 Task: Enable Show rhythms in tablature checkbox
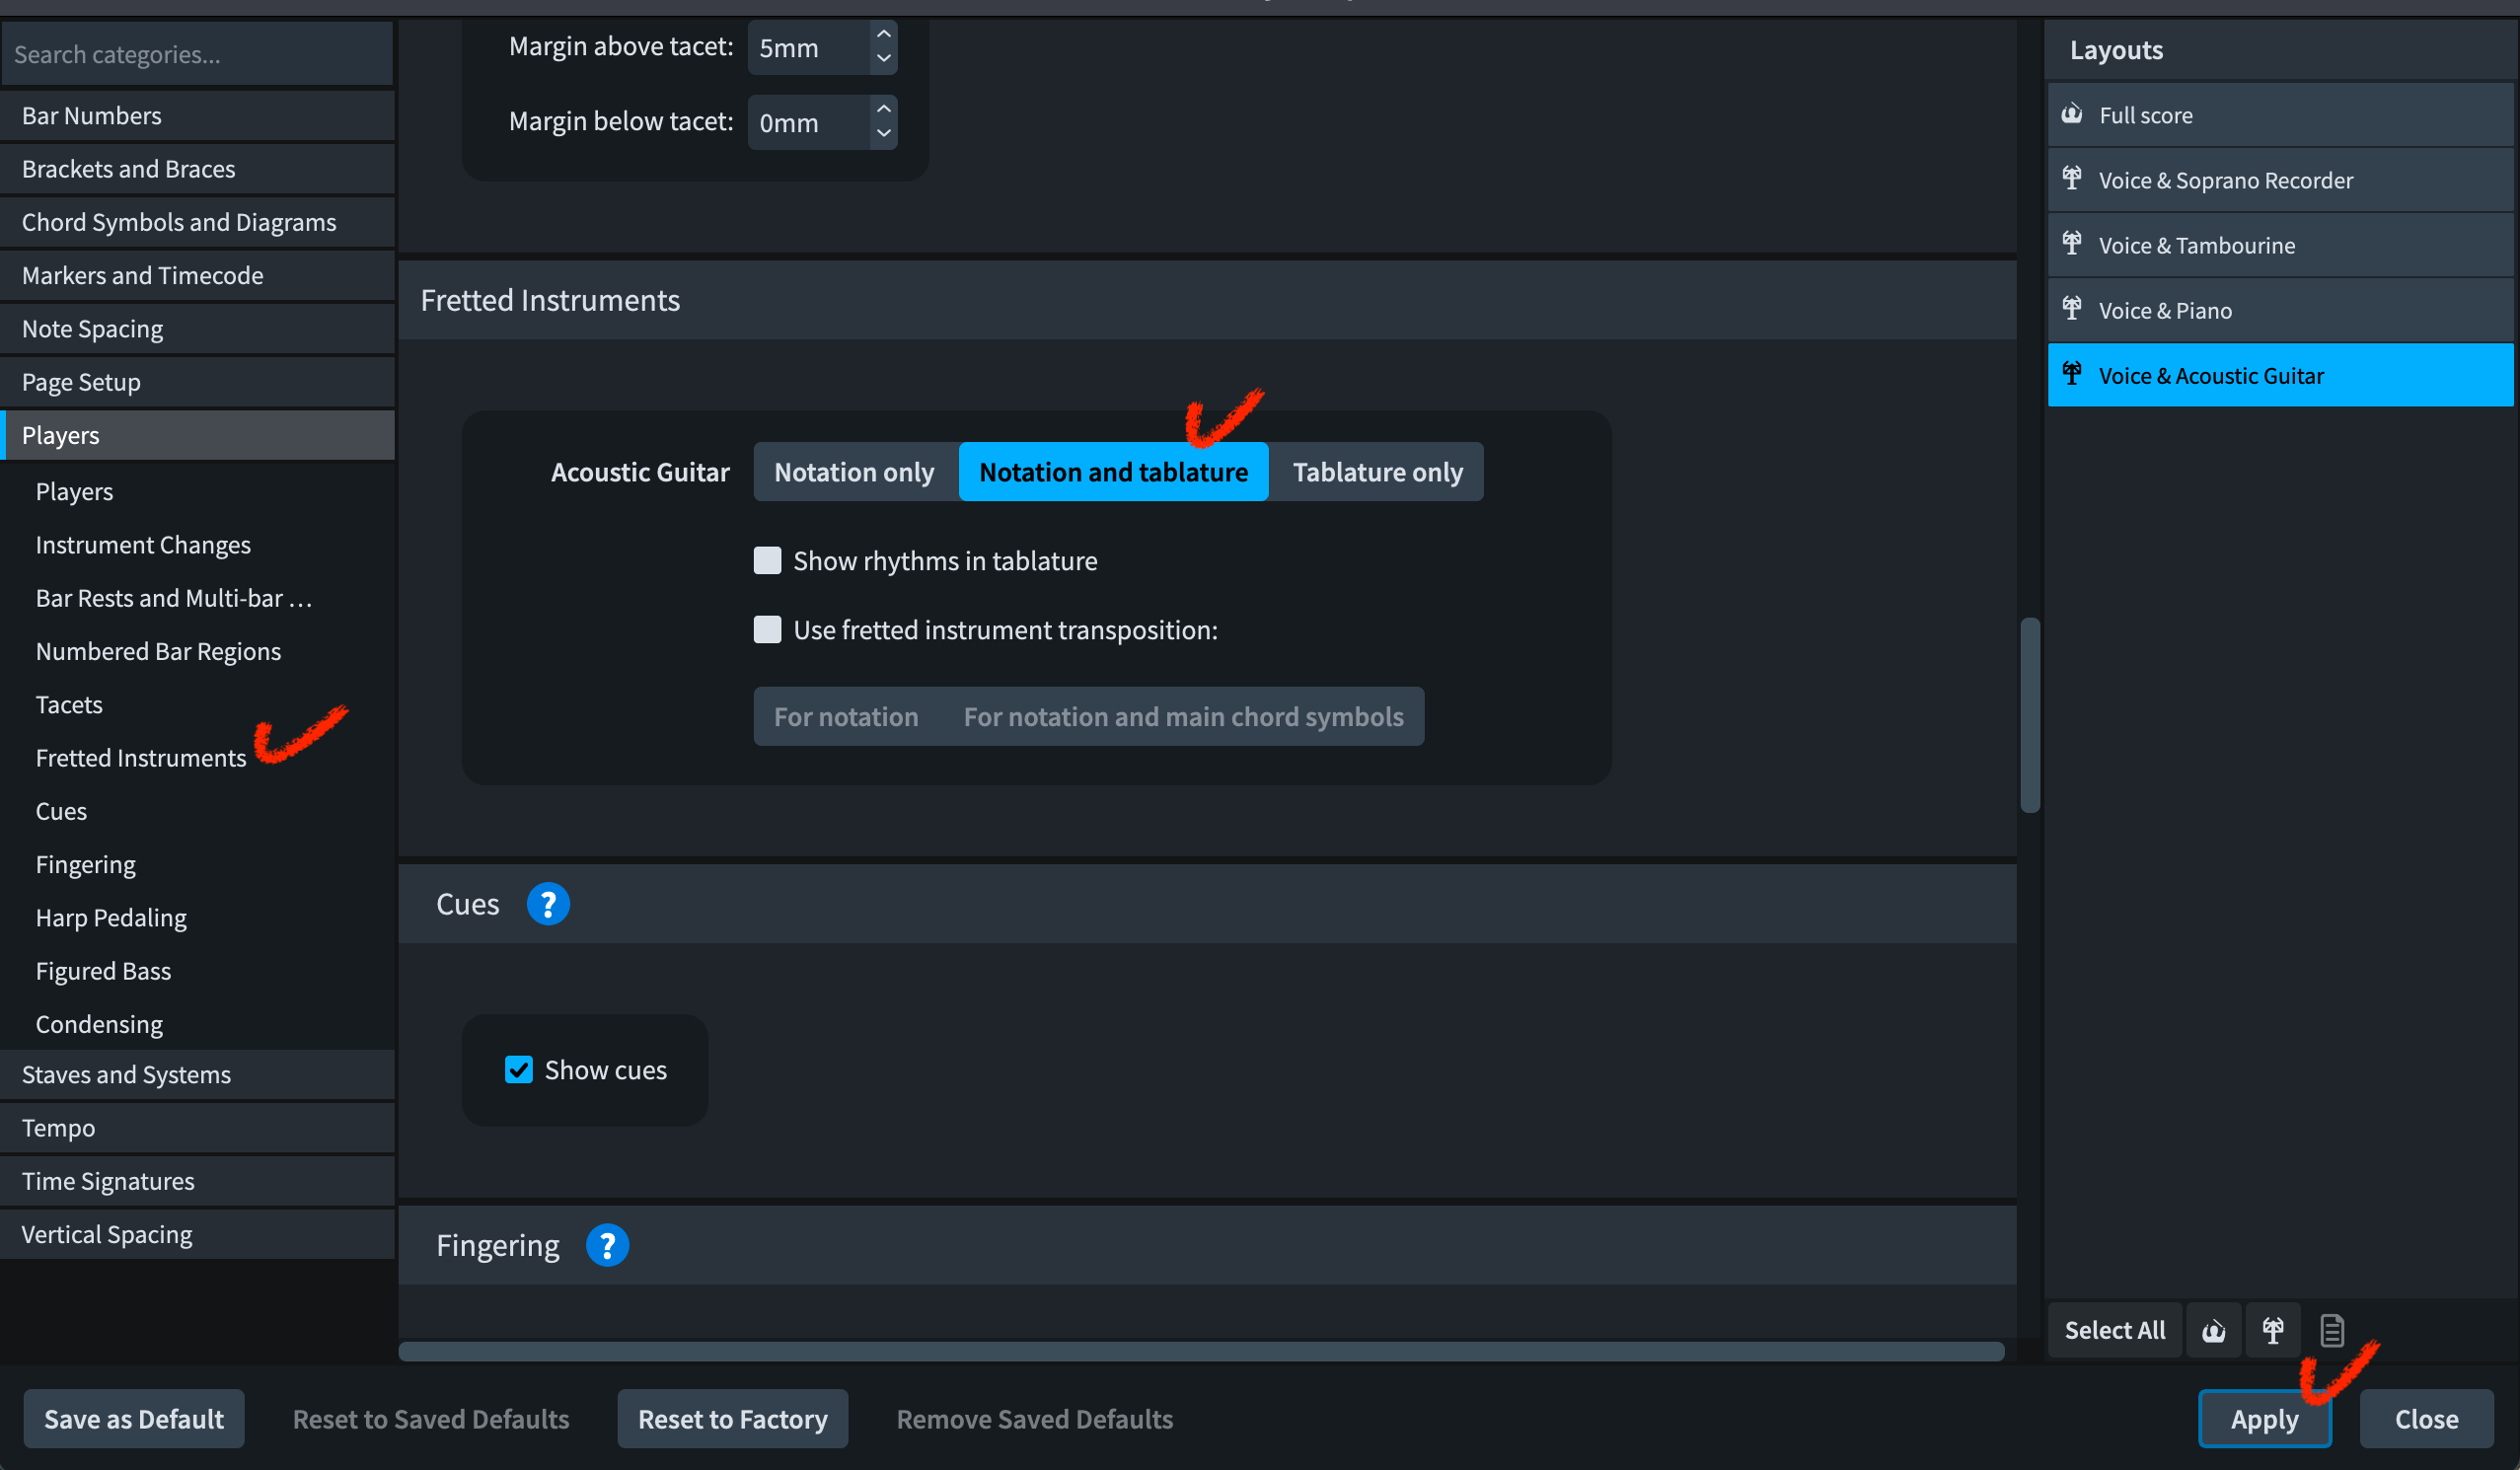(x=767, y=560)
